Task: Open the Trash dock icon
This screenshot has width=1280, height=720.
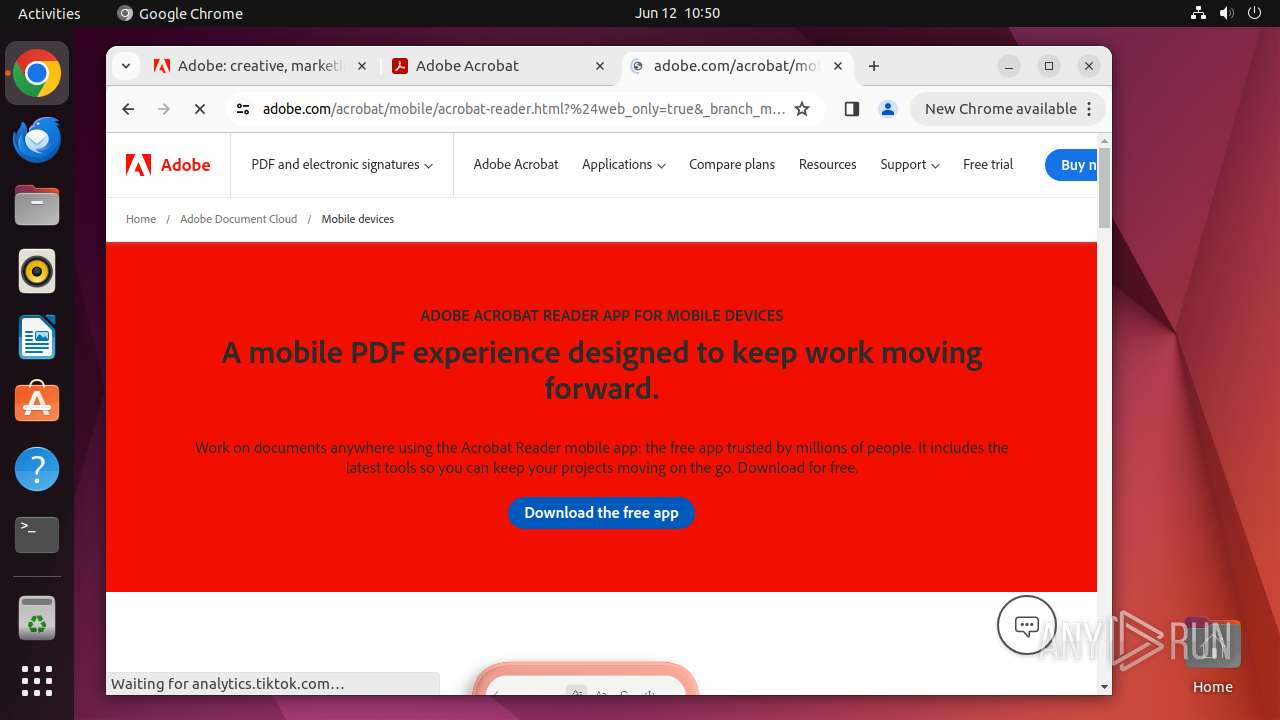Action: [37, 618]
